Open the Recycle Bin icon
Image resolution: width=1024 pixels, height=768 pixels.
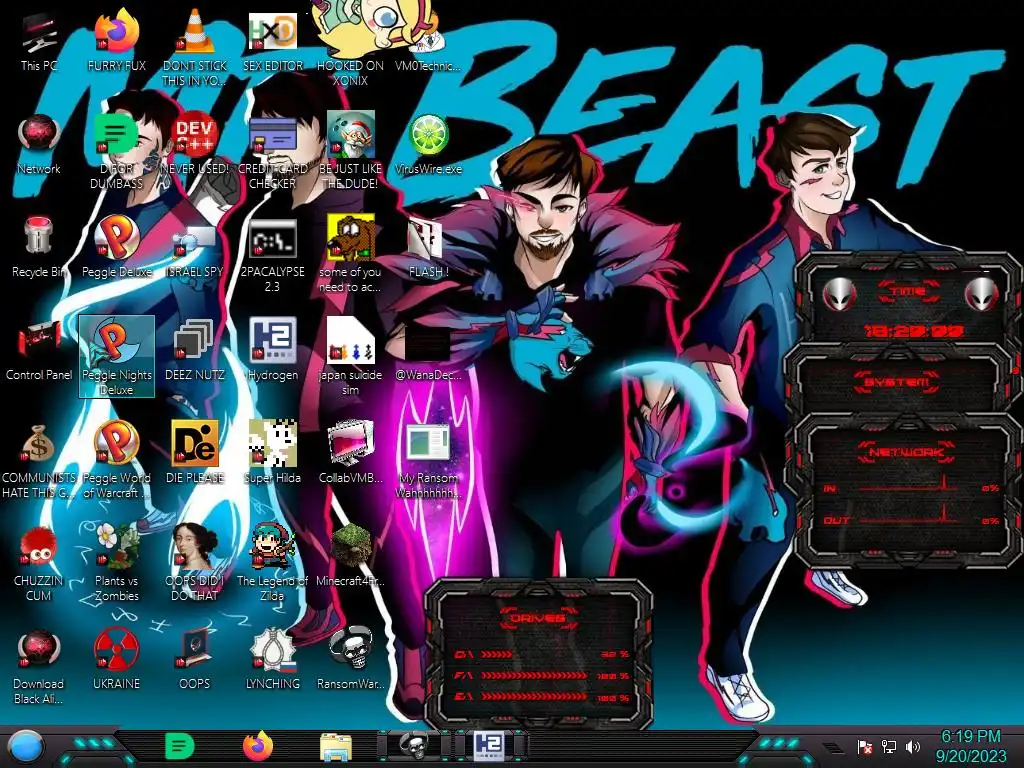click(39, 247)
